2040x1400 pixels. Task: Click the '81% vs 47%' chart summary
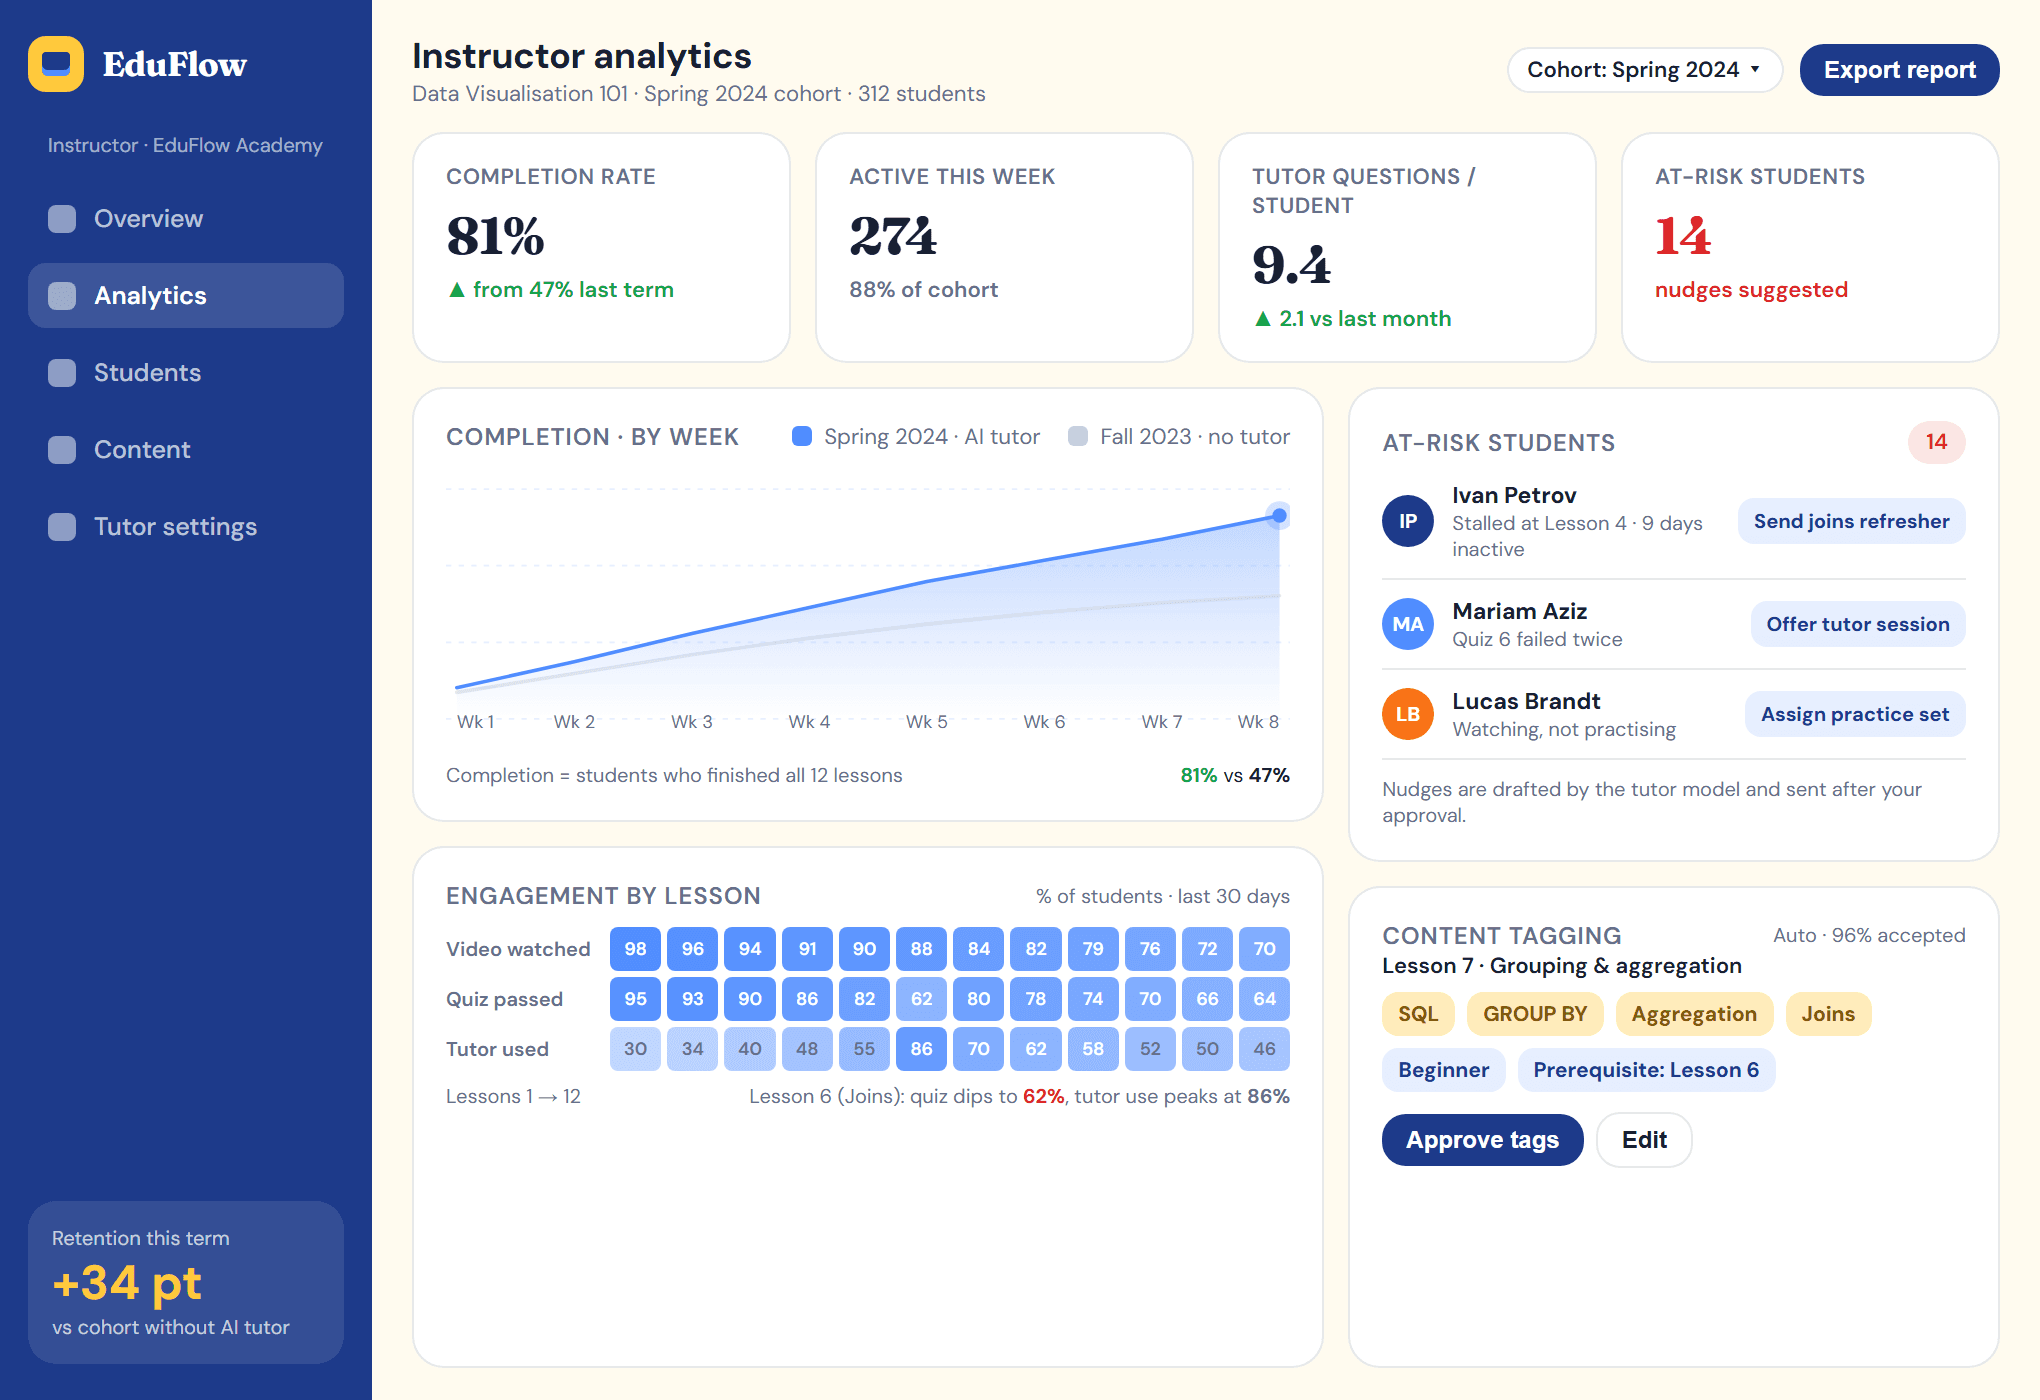1235,776
